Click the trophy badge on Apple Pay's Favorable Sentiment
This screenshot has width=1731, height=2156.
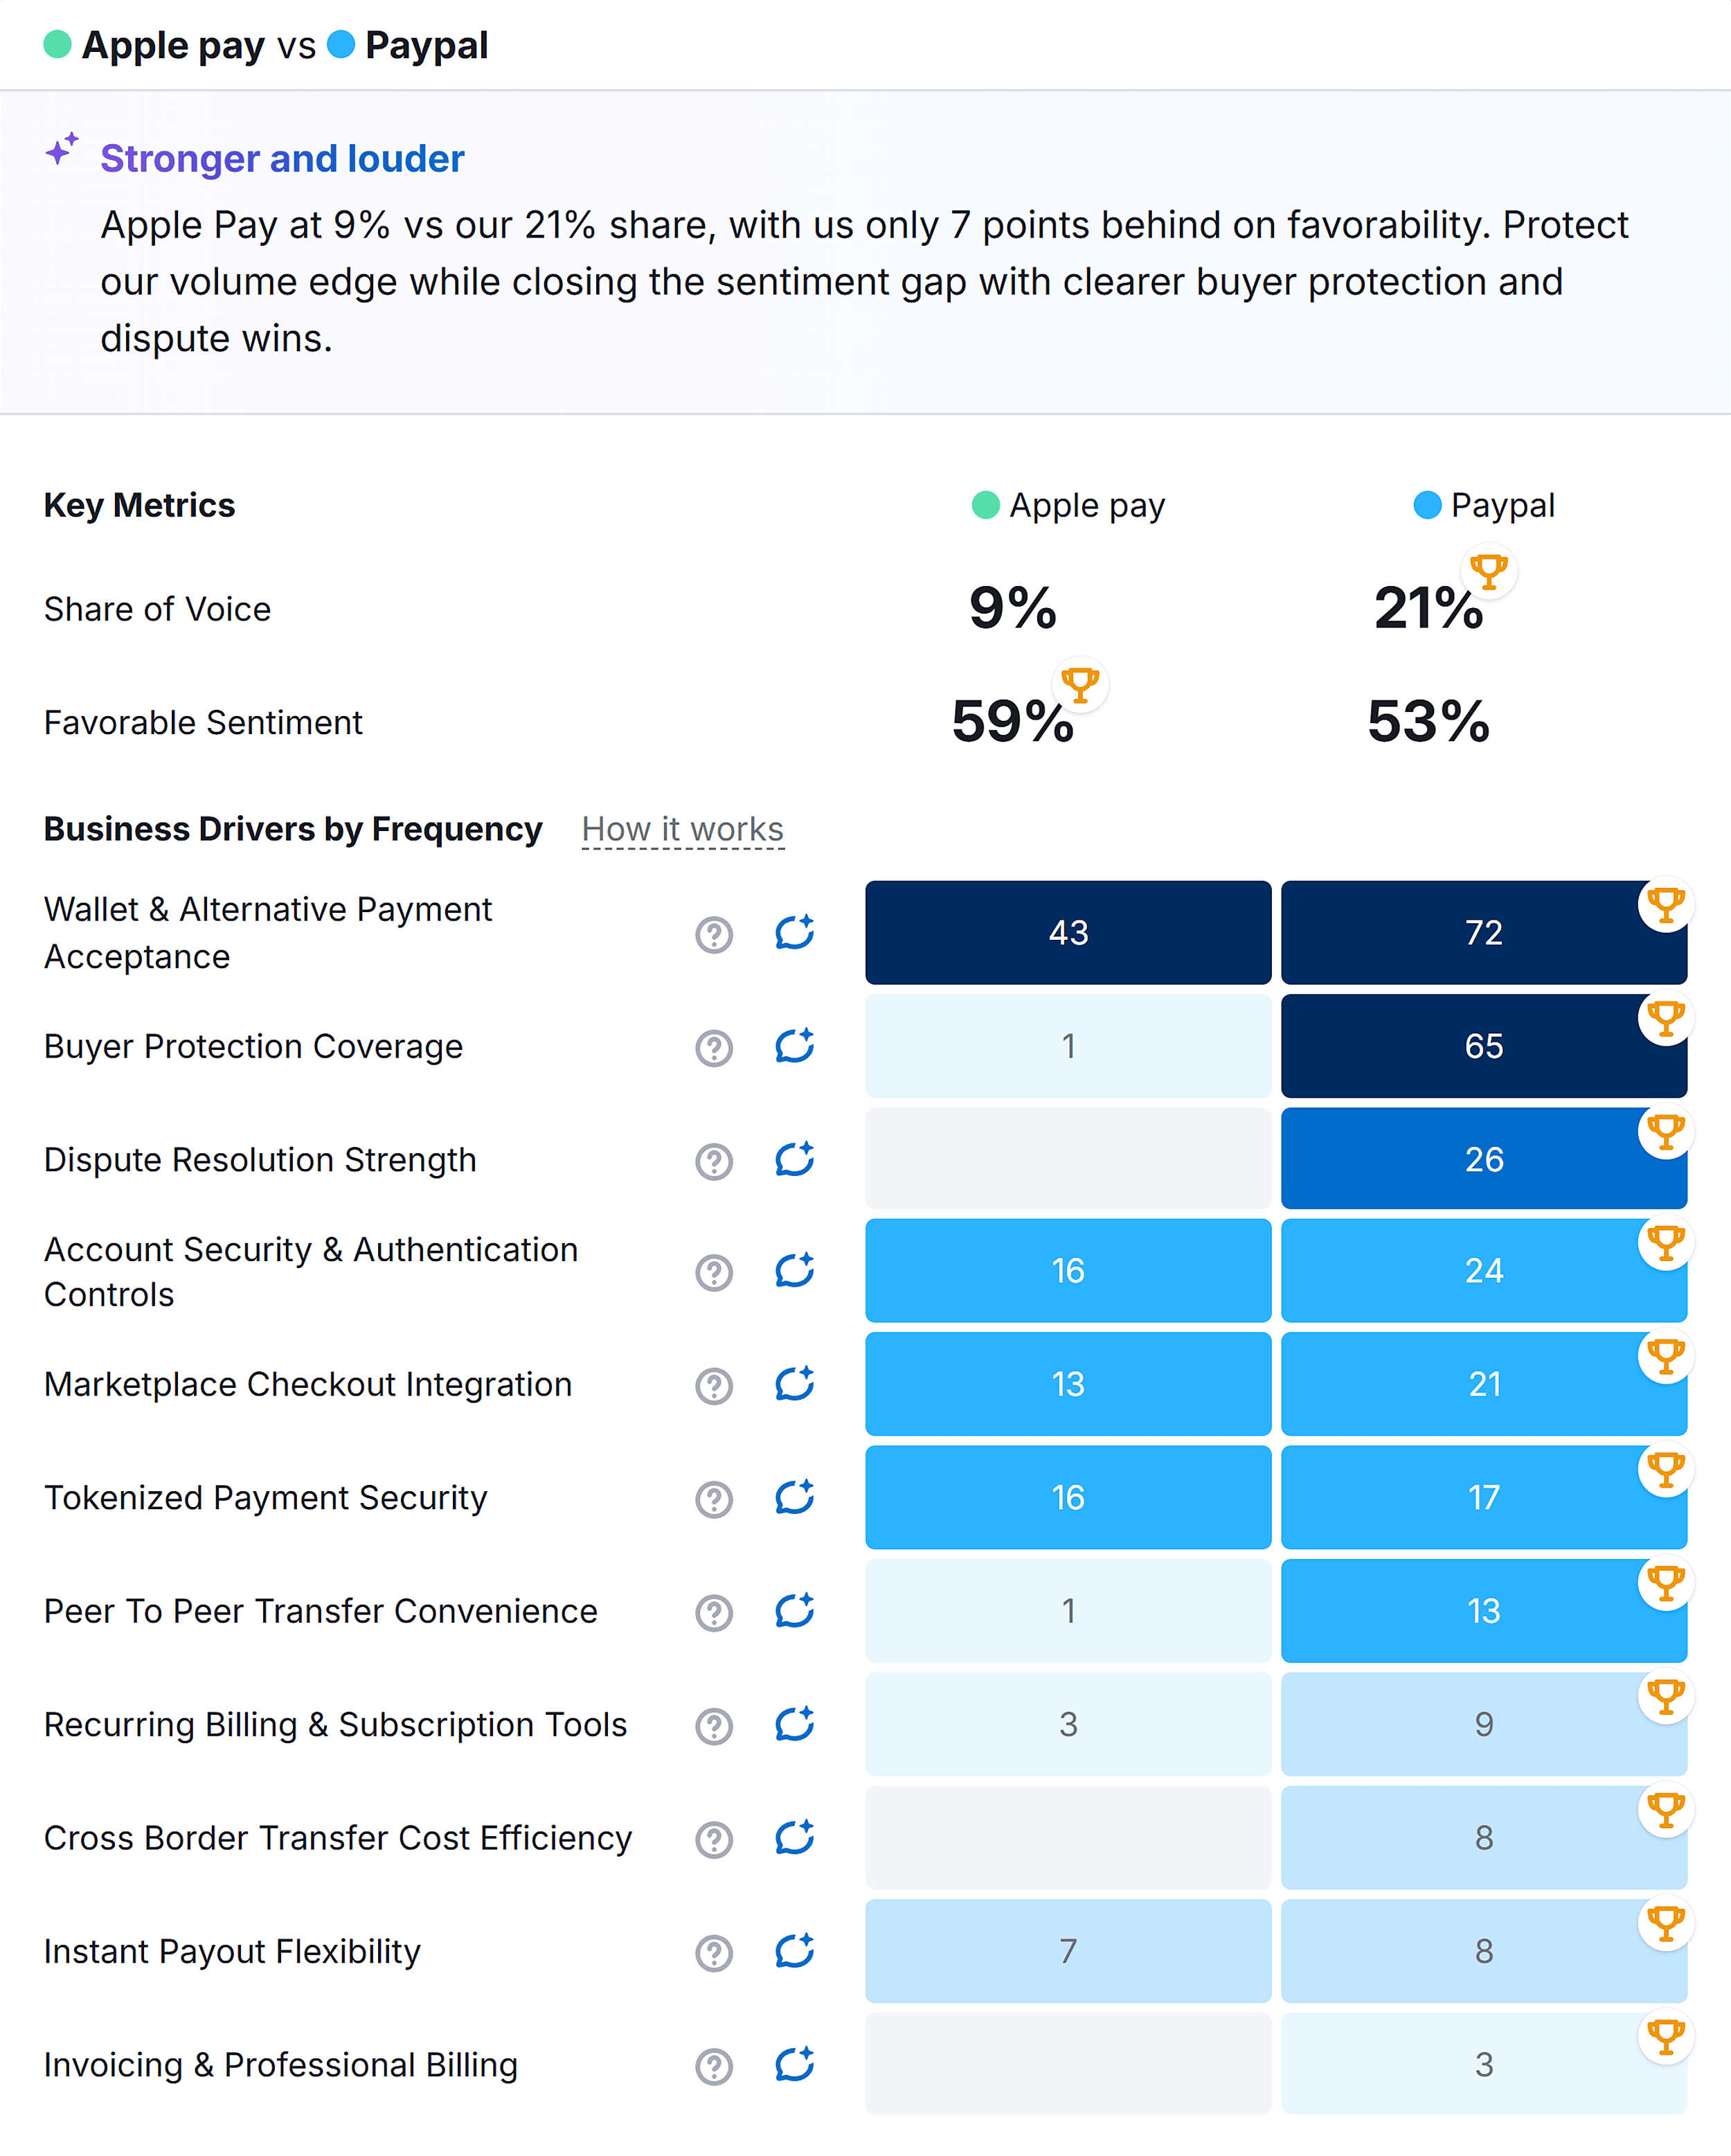coord(1081,685)
